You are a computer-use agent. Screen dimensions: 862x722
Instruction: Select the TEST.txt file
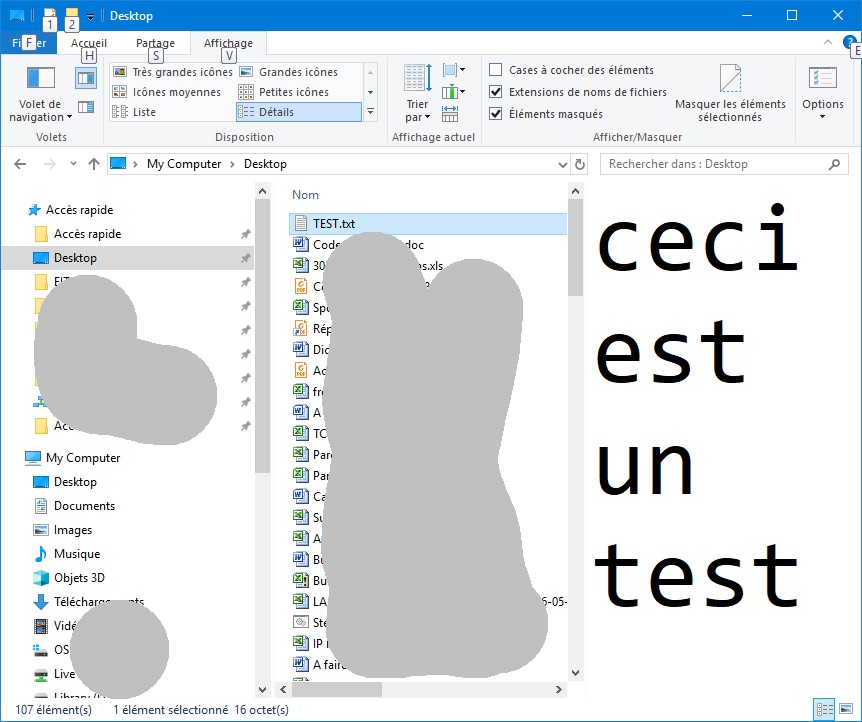(428, 223)
